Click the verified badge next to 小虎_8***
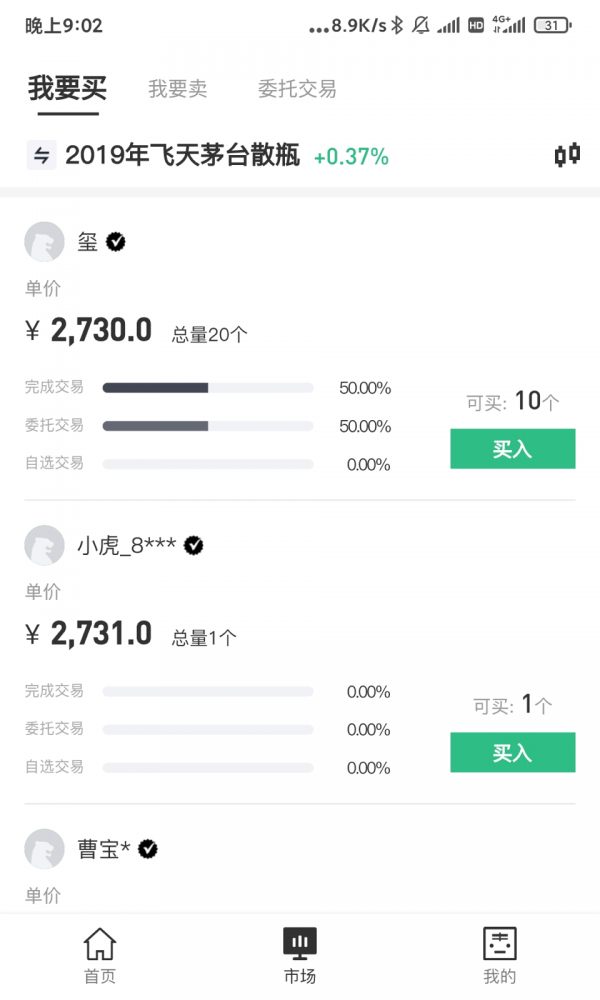The image size is (600, 1000). [194, 546]
